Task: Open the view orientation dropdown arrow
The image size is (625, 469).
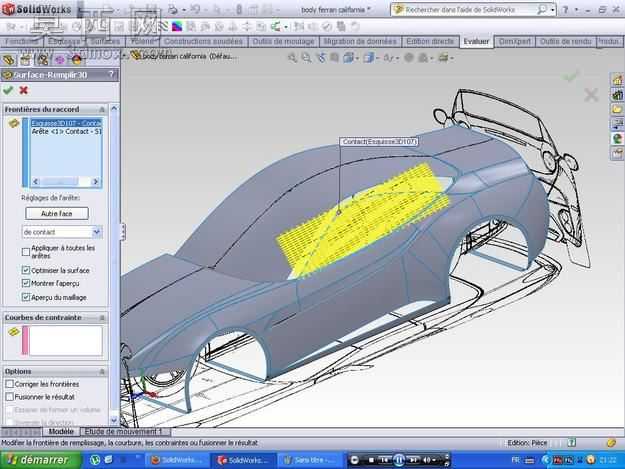Action: [x=357, y=59]
